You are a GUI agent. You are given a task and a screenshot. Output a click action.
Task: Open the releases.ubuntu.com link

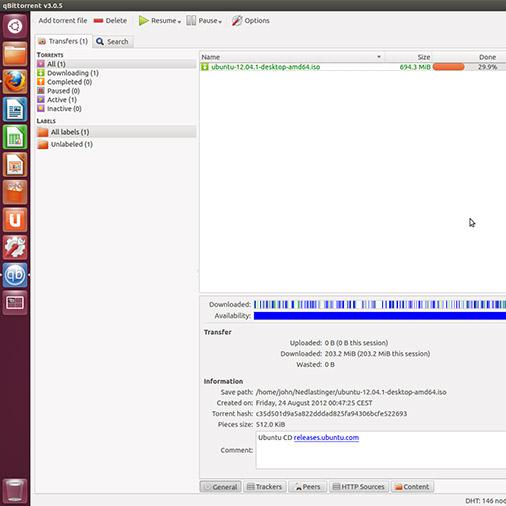tap(326, 438)
